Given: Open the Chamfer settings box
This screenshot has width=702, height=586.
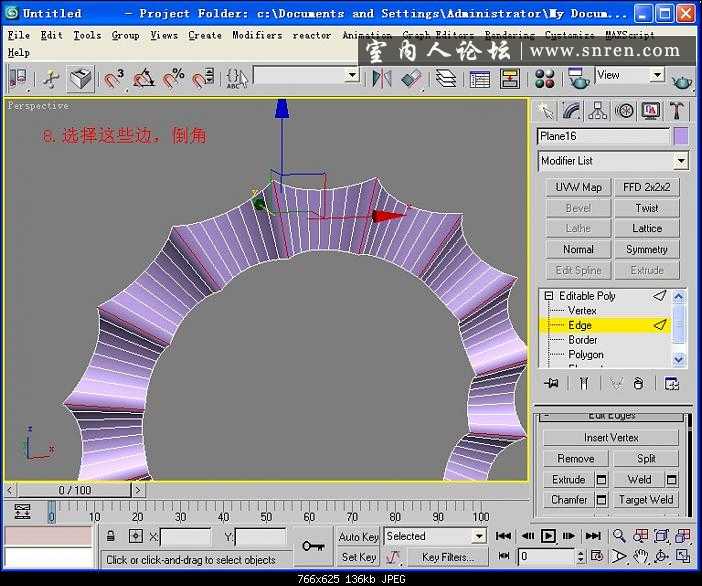Looking at the screenshot, I should pyautogui.click(x=601, y=500).
